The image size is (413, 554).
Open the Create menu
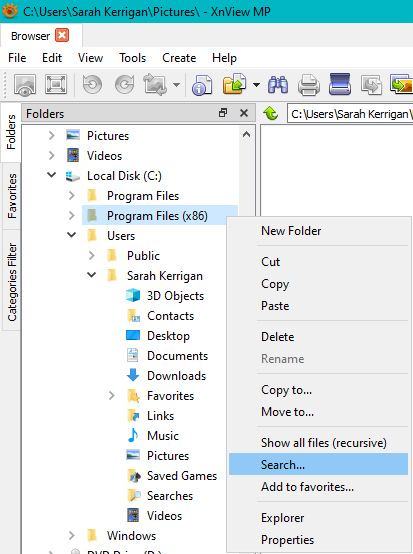[x=179, y=58]
